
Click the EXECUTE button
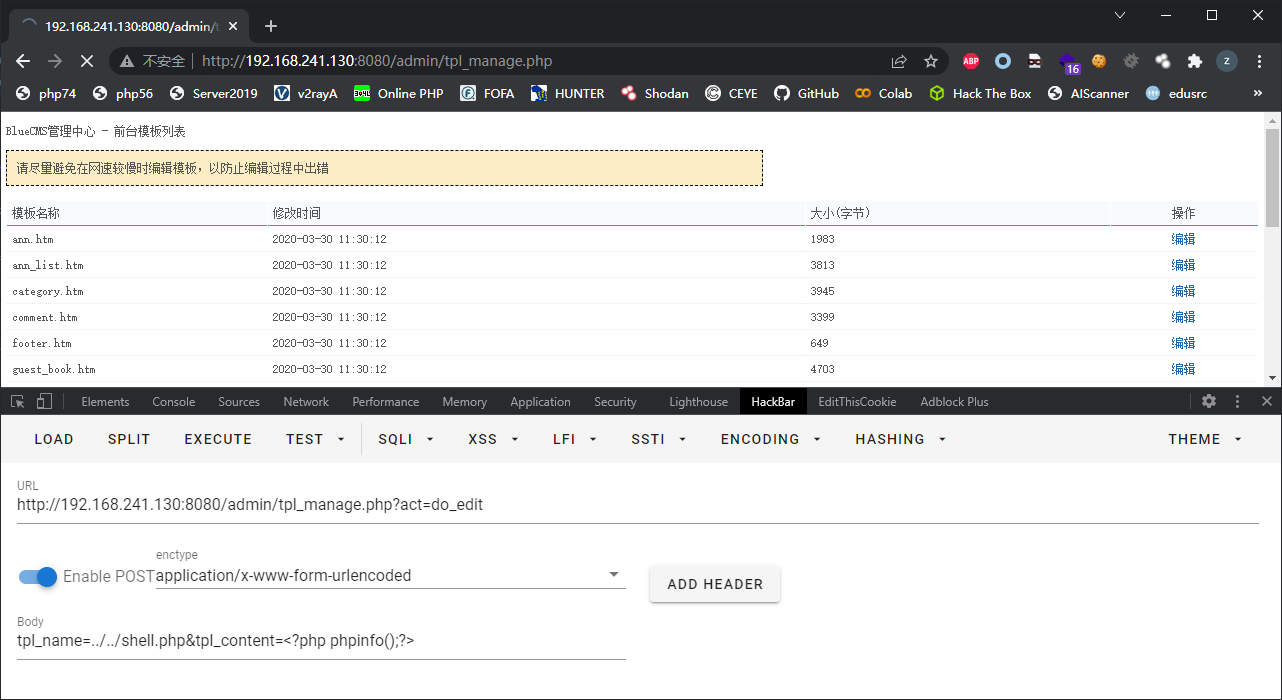218,439
